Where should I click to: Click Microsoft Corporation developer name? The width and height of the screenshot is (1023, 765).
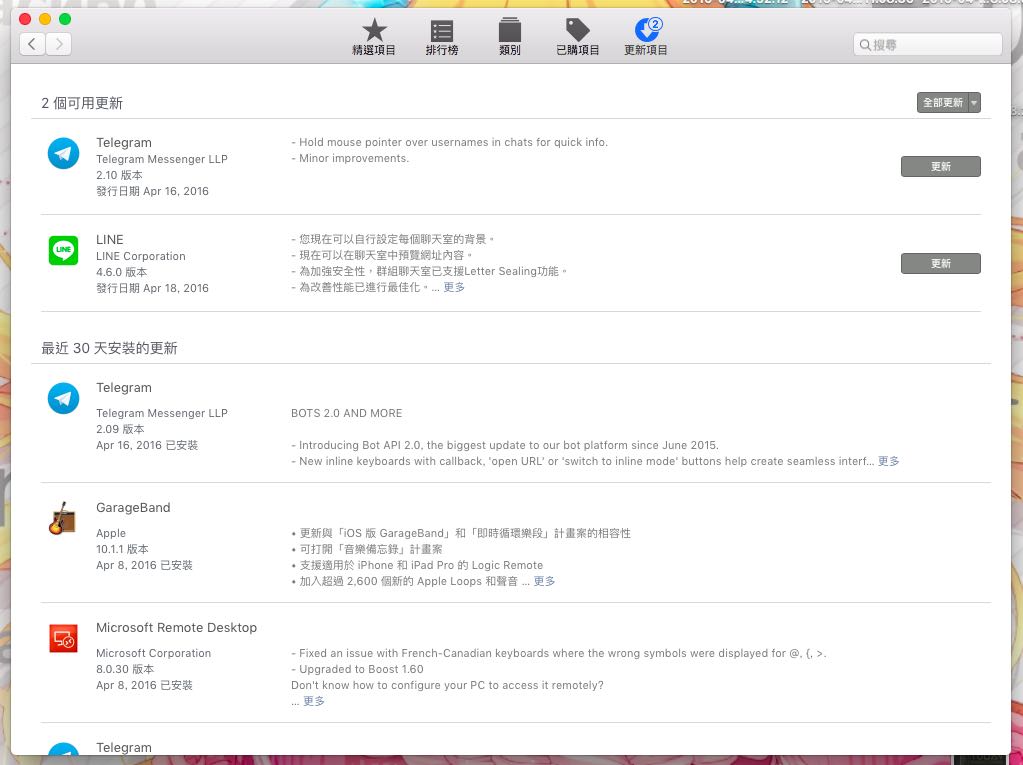[x=153, y=653]
